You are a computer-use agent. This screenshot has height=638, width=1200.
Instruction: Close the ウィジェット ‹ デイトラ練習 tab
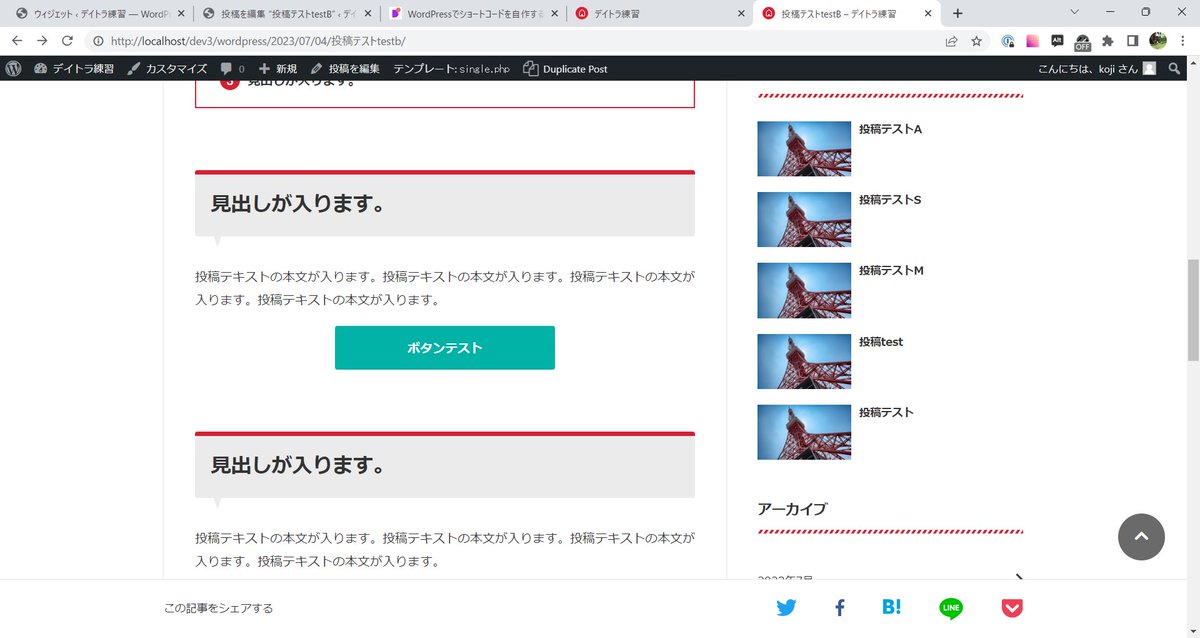[x=180, y=14]
